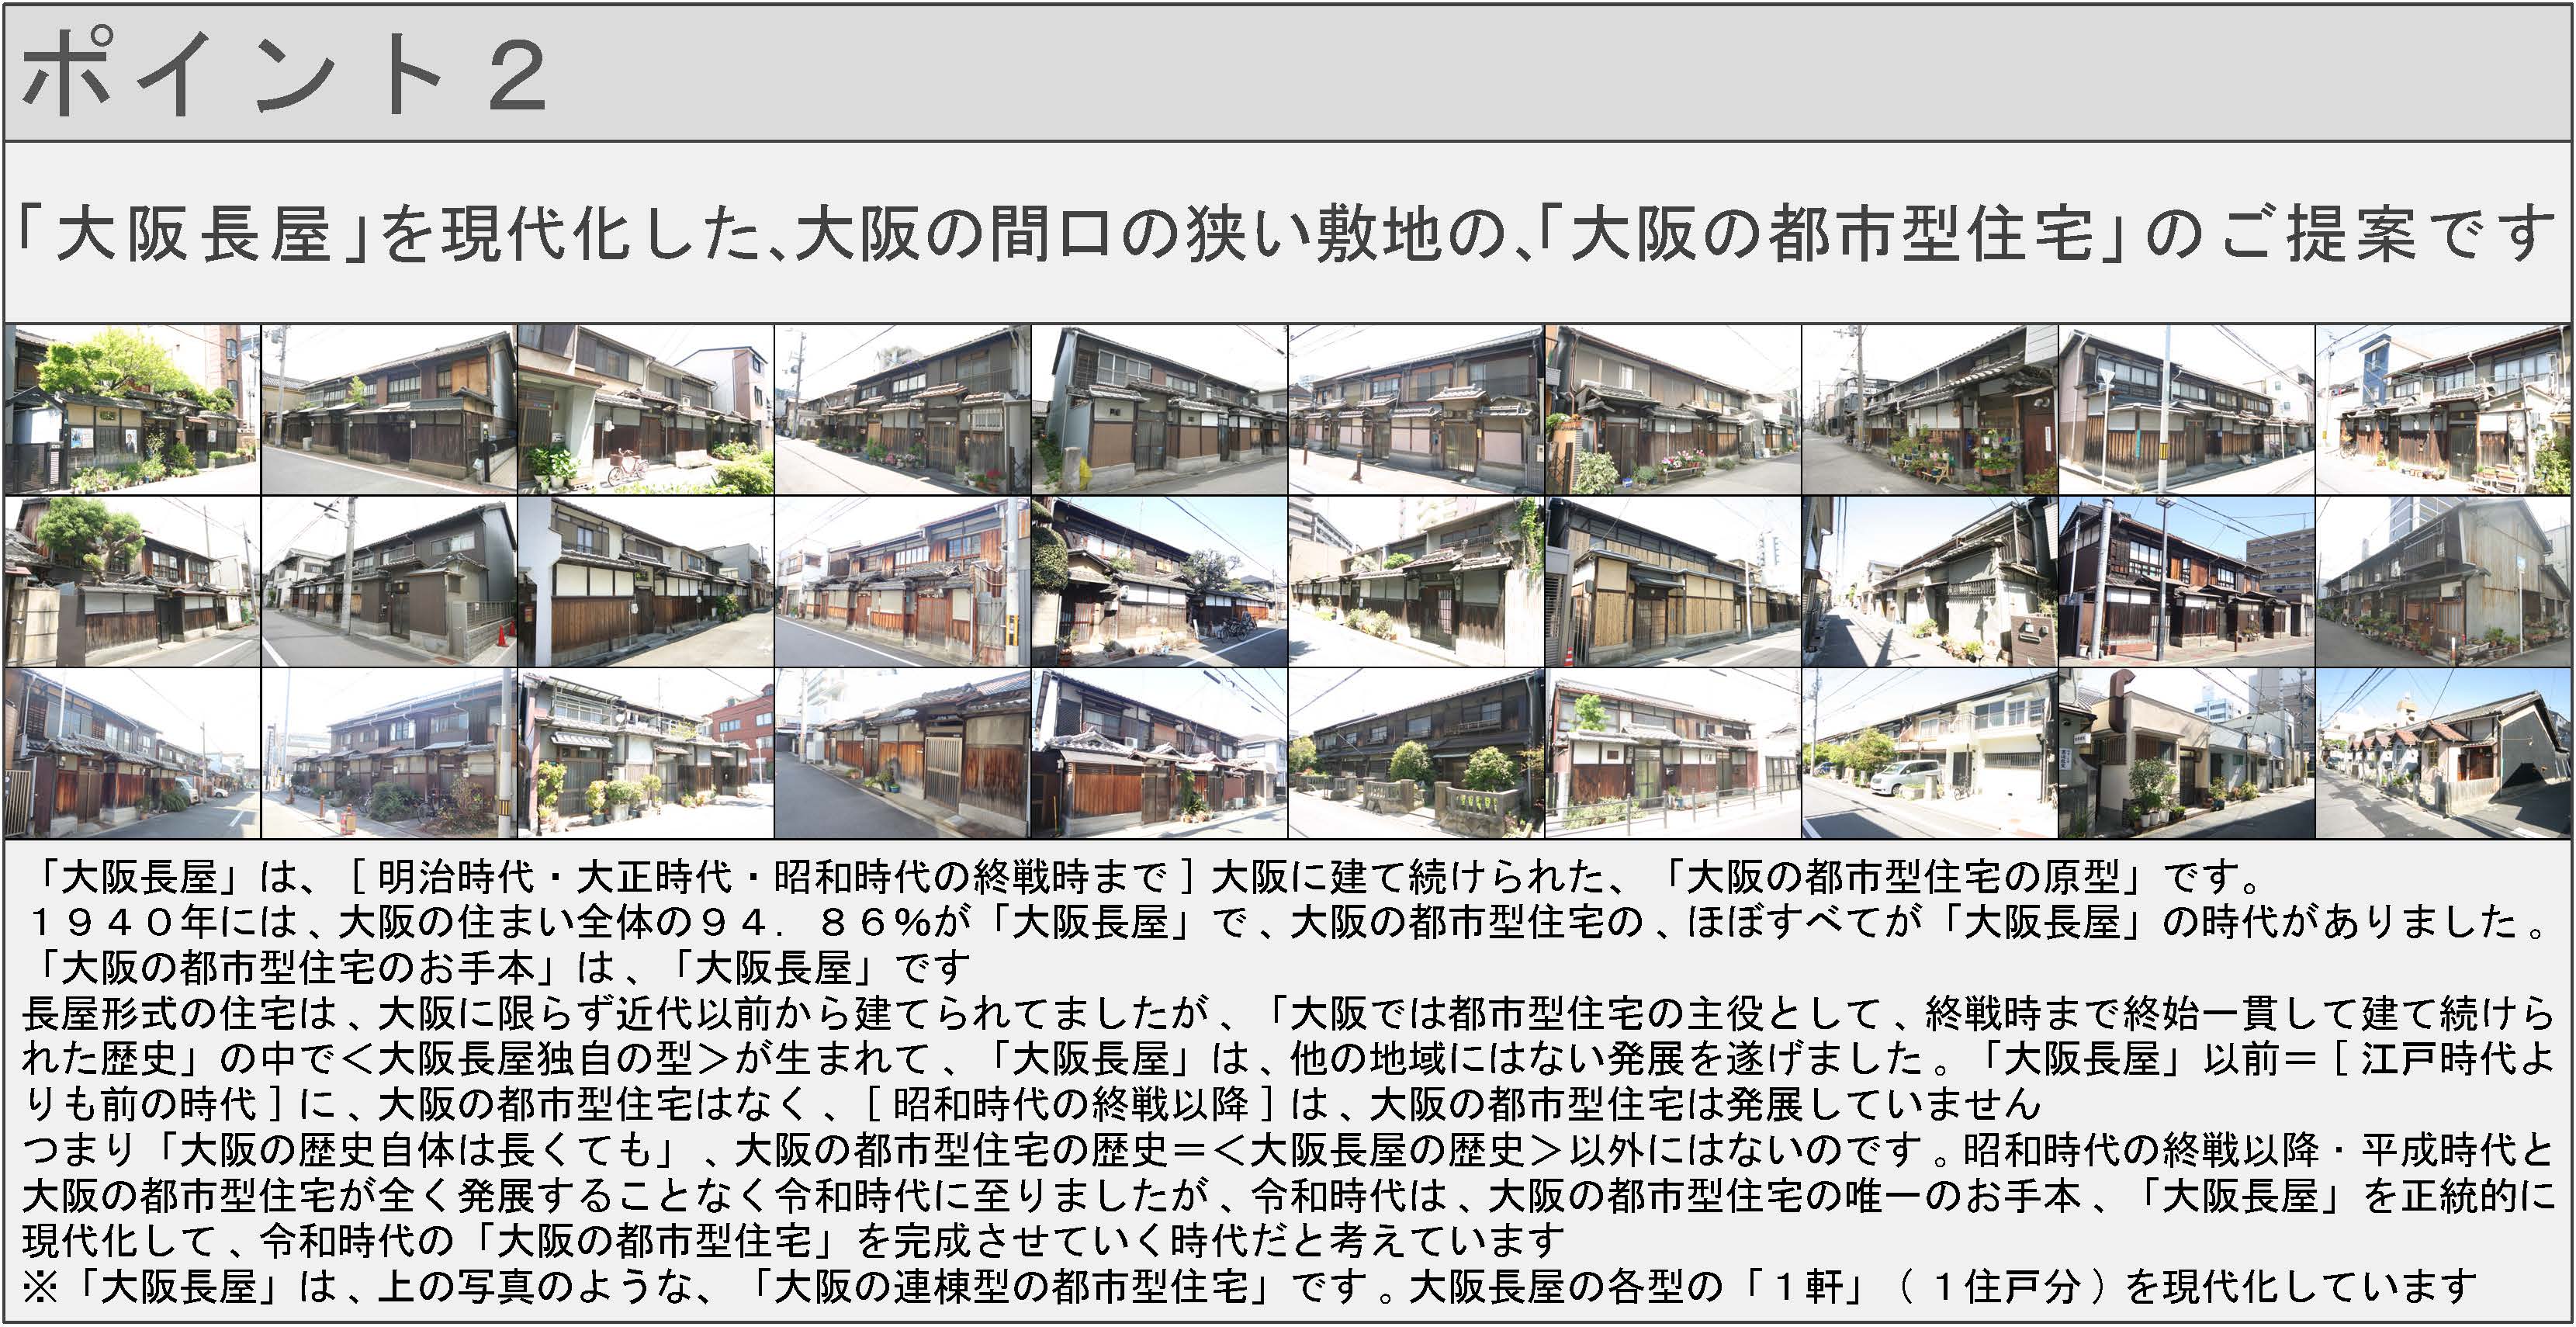This screenshot has width=2576, height=1327.
Task: Open the photo with bamboo-screened facade
Action: point(1673,582)
